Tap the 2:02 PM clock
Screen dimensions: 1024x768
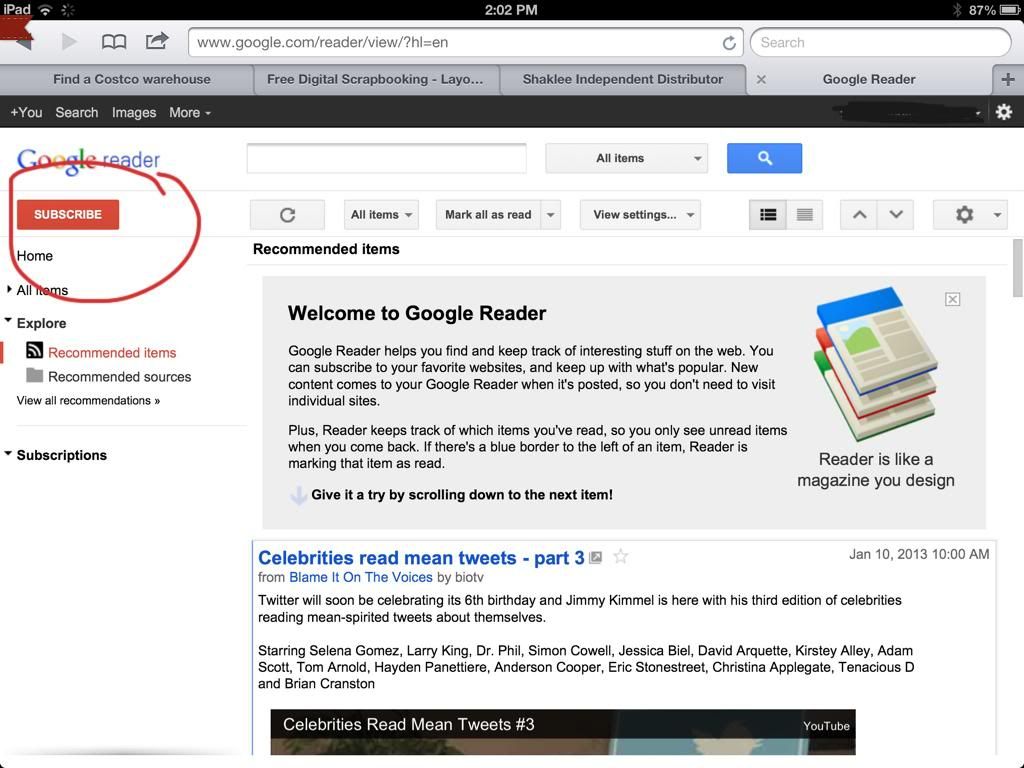point(511,10)
